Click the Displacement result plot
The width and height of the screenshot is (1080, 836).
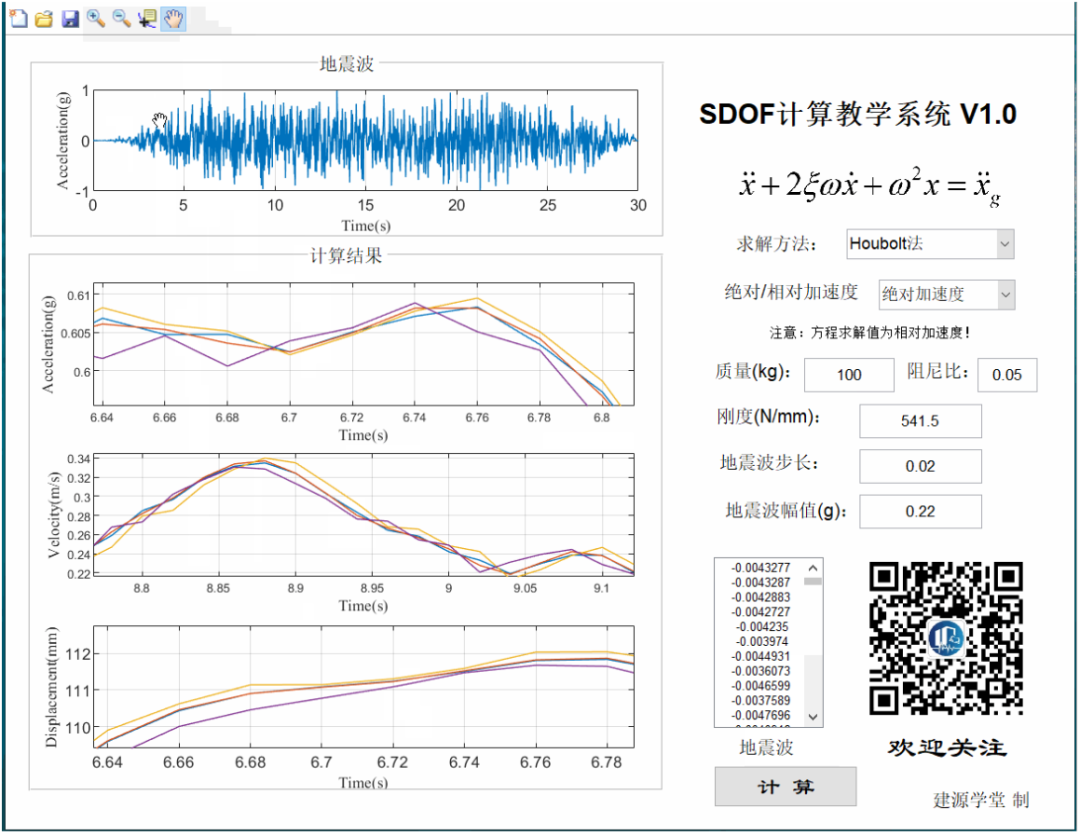(x=364, y=687)
